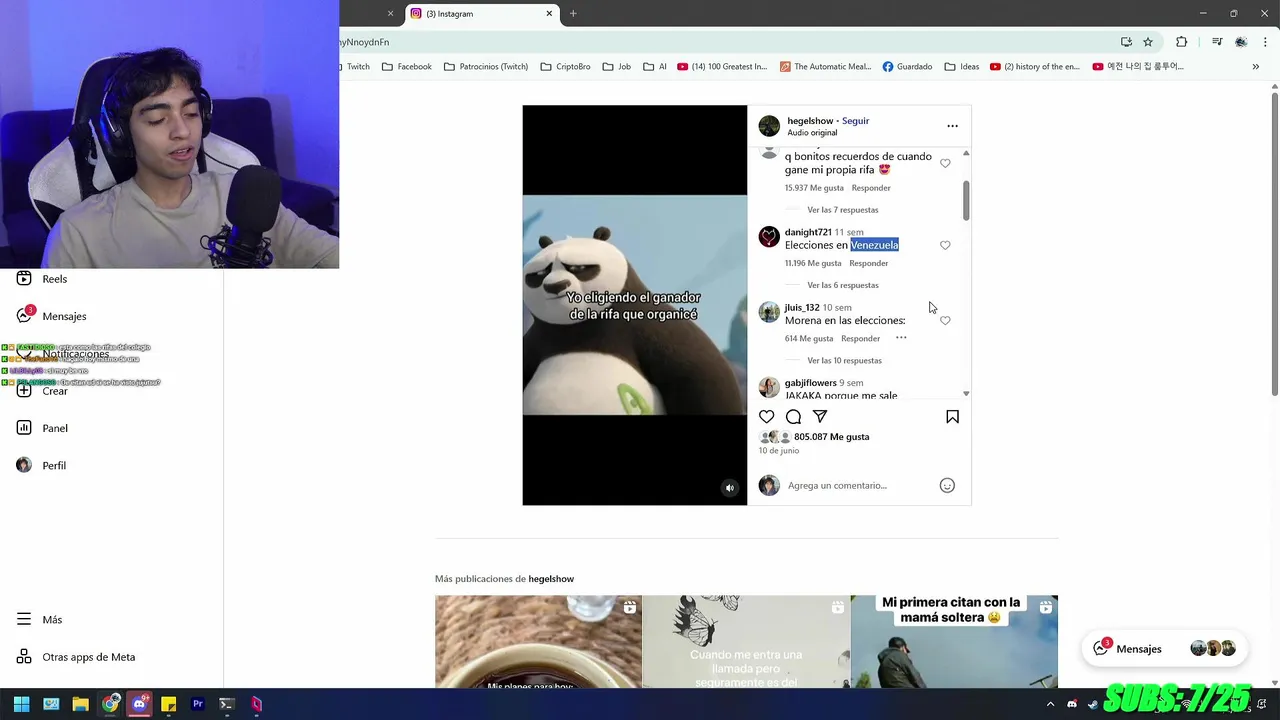This screenshot has height=720, width=1280.
Task: Open the panda reel video
Action: (635, 305)
